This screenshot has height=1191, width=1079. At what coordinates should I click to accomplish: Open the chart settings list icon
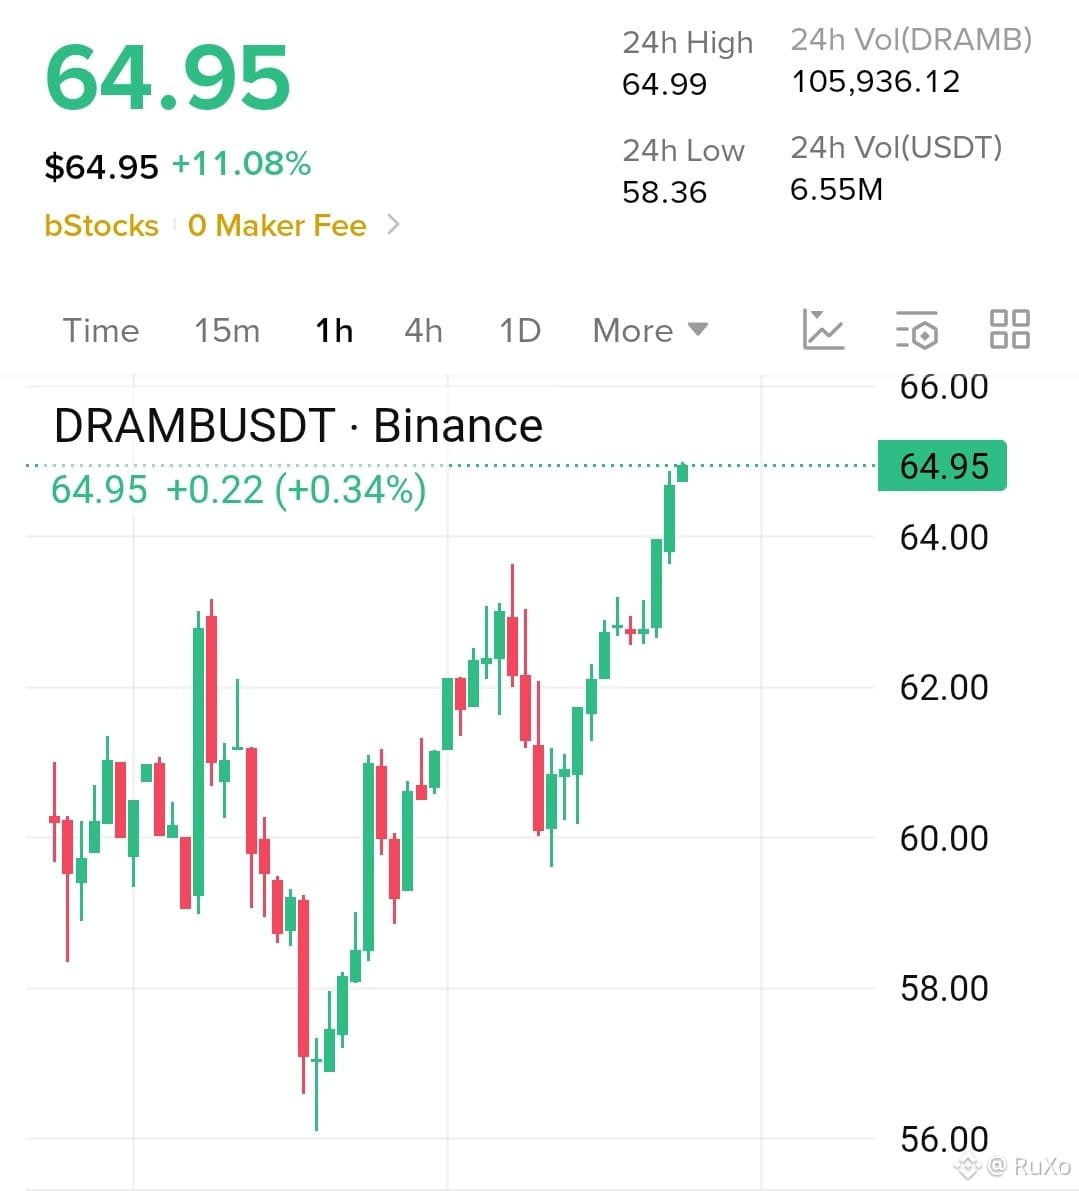click(x=917, y=330)
